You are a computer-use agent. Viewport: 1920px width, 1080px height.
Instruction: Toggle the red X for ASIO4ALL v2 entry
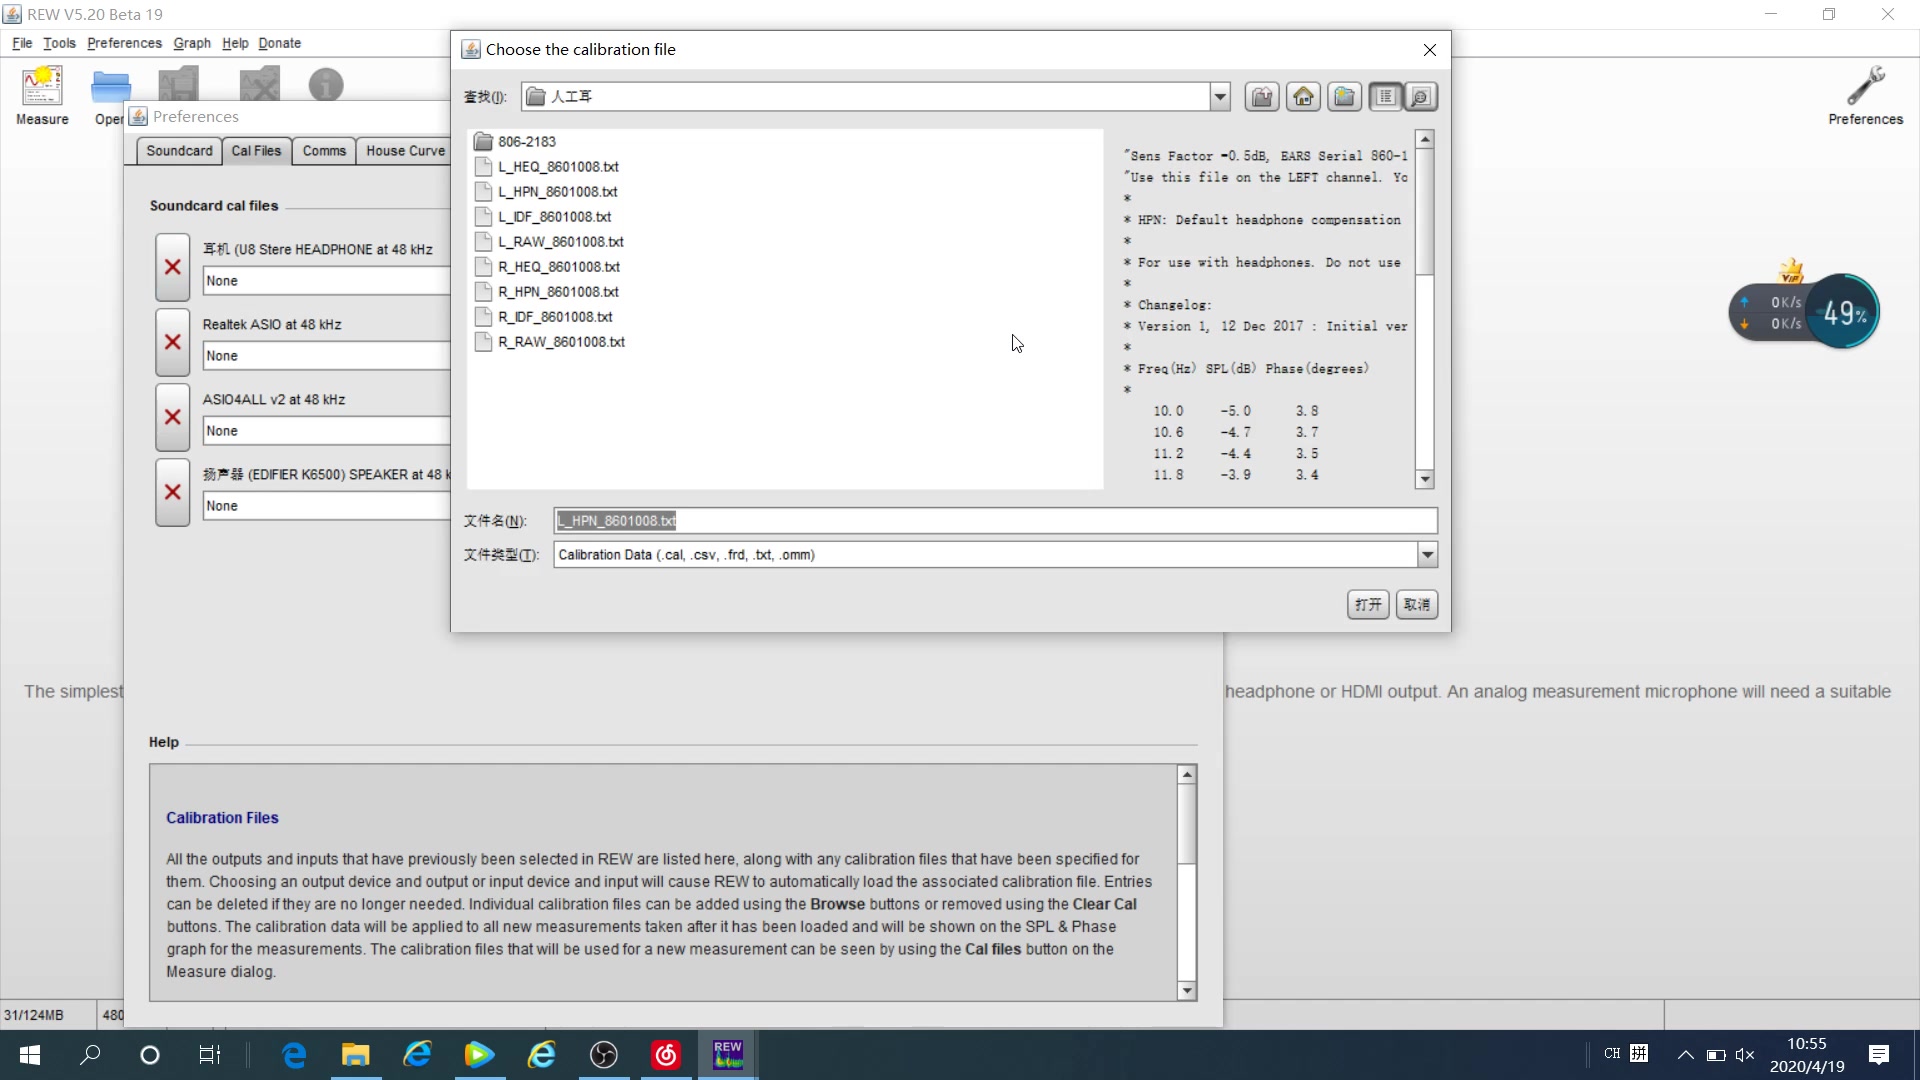point(173,417)
